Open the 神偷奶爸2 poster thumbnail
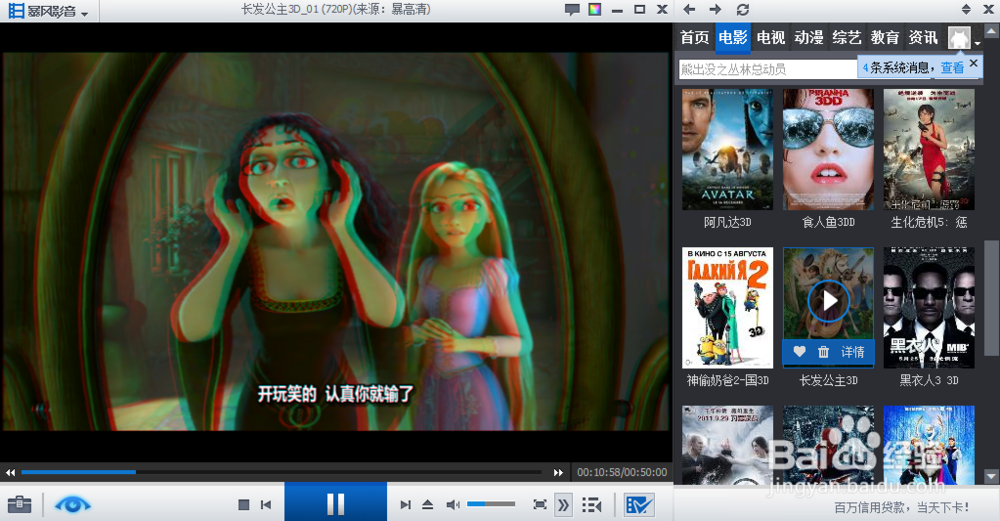Screen dimensions: 1000x521 point(727,307)
